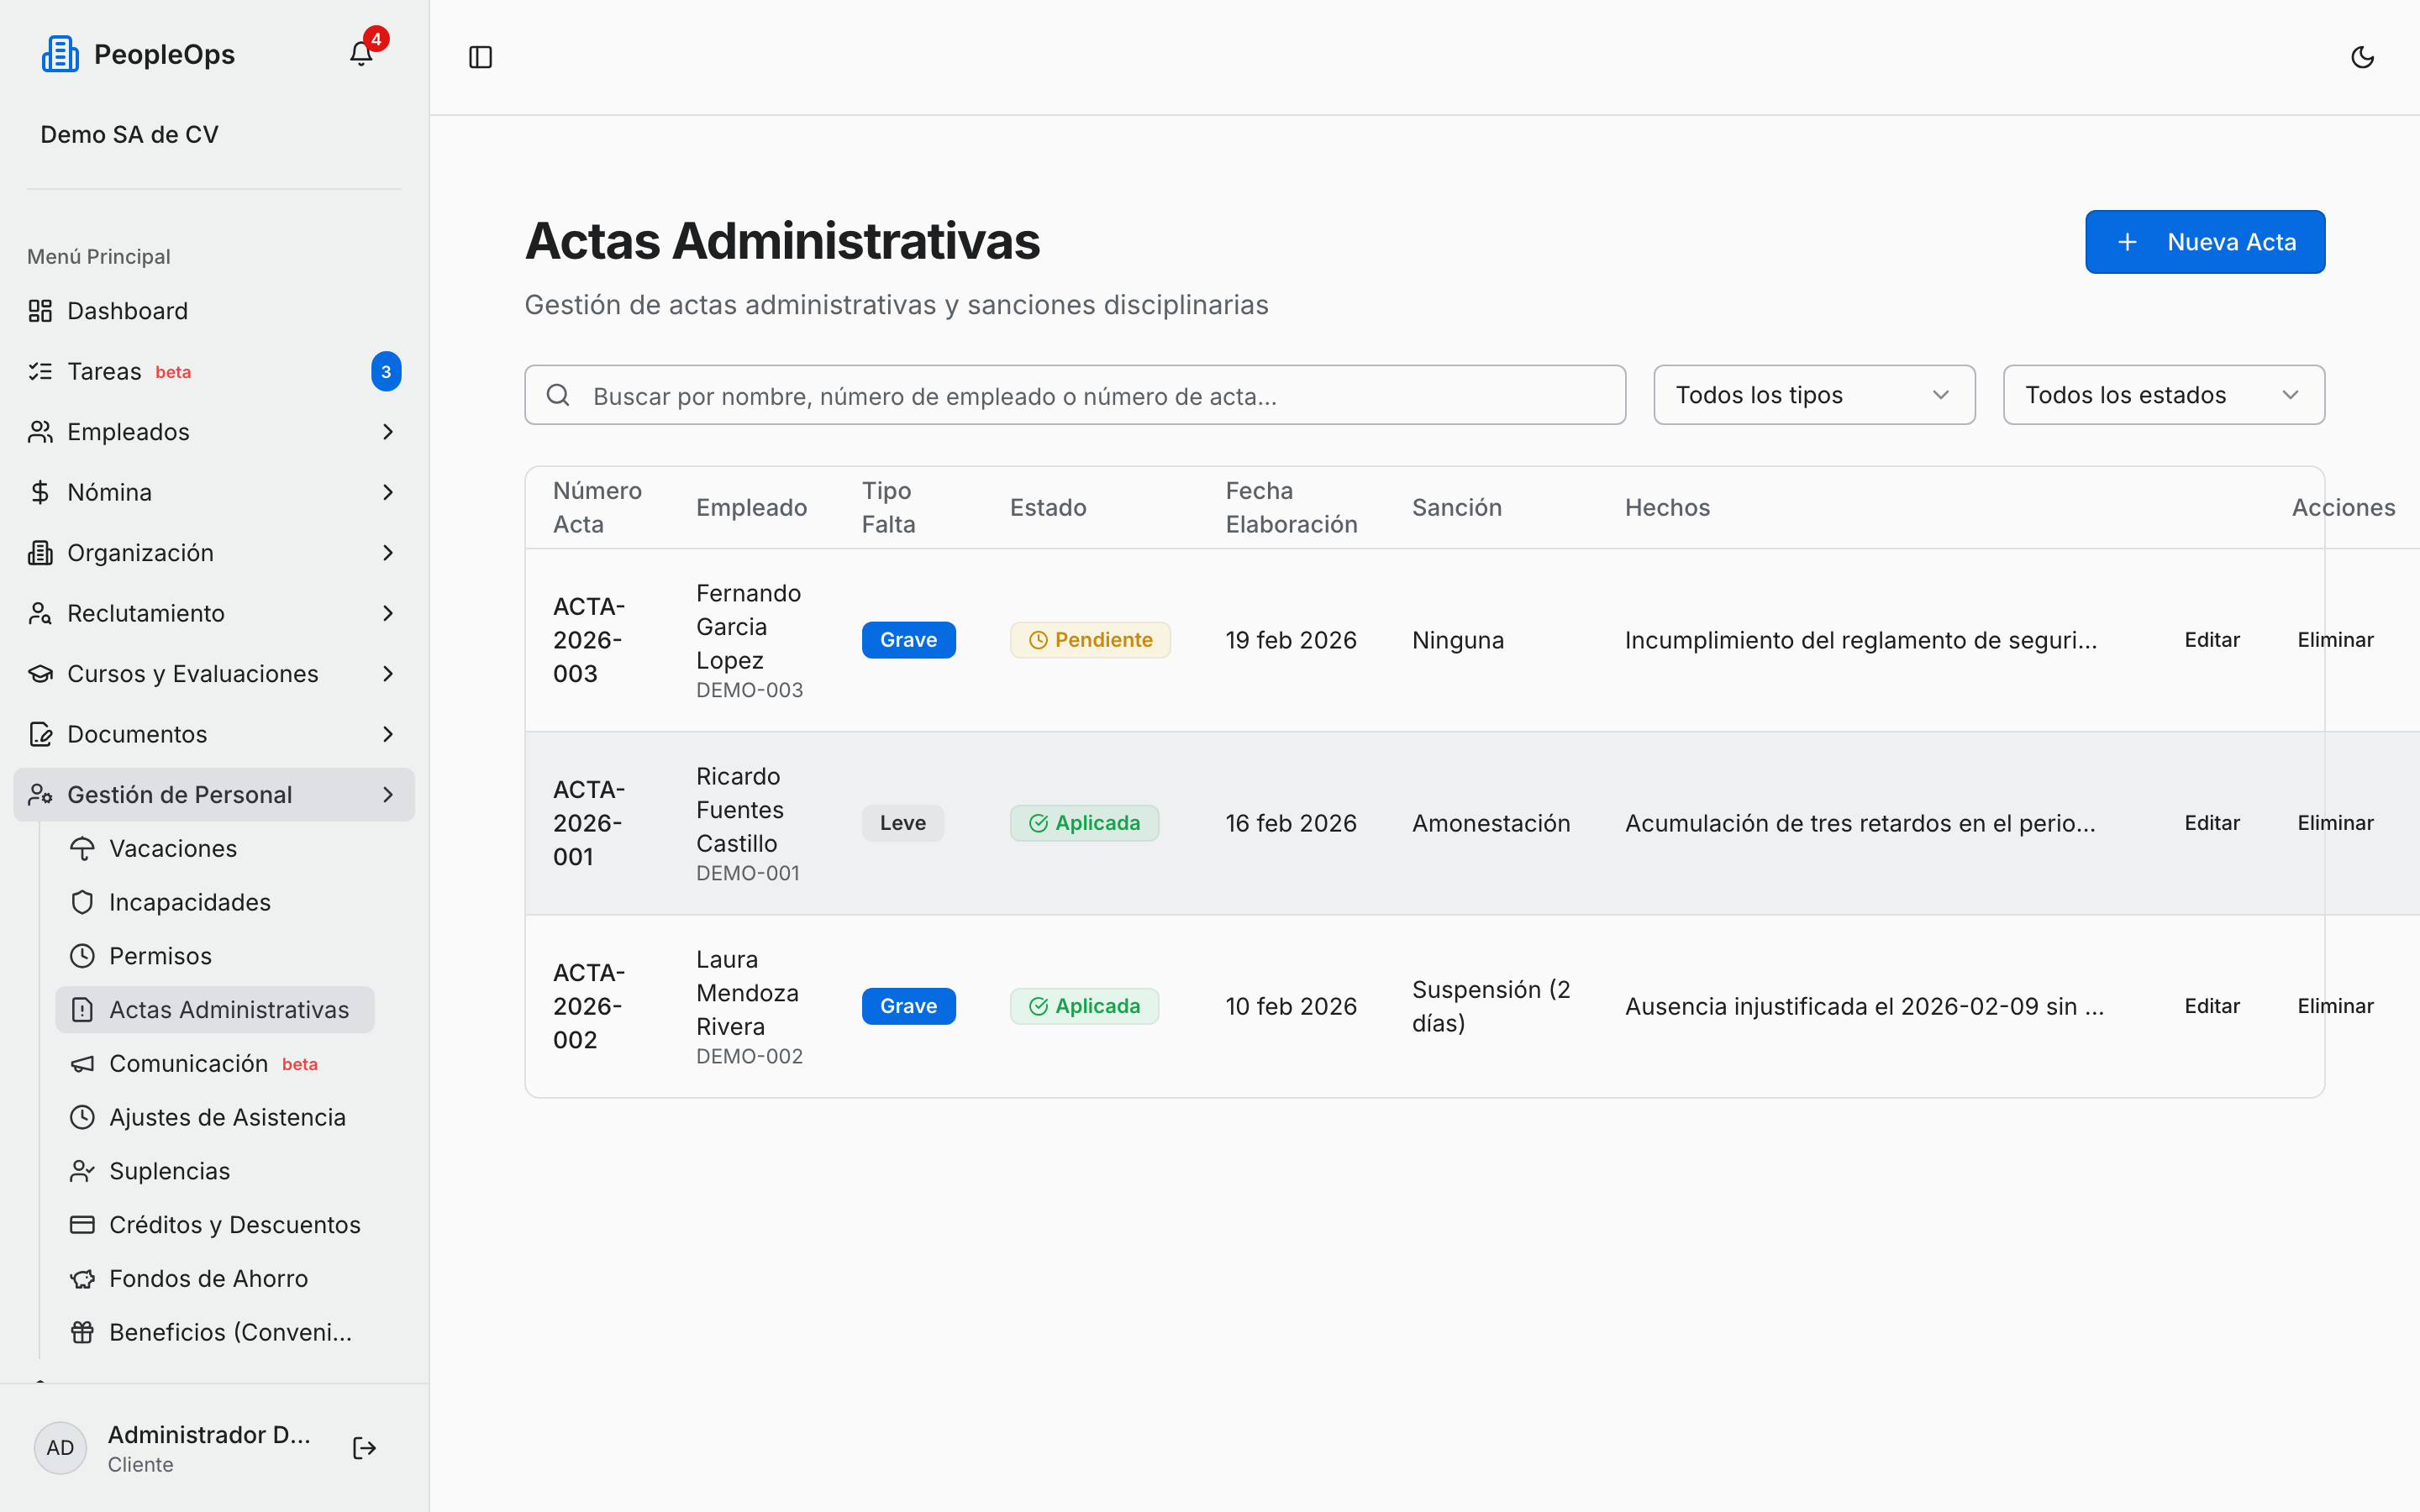This screenshot has width=2420, height=1512.
Task: Go to Tareas beta section
Action: coord(214,372)
